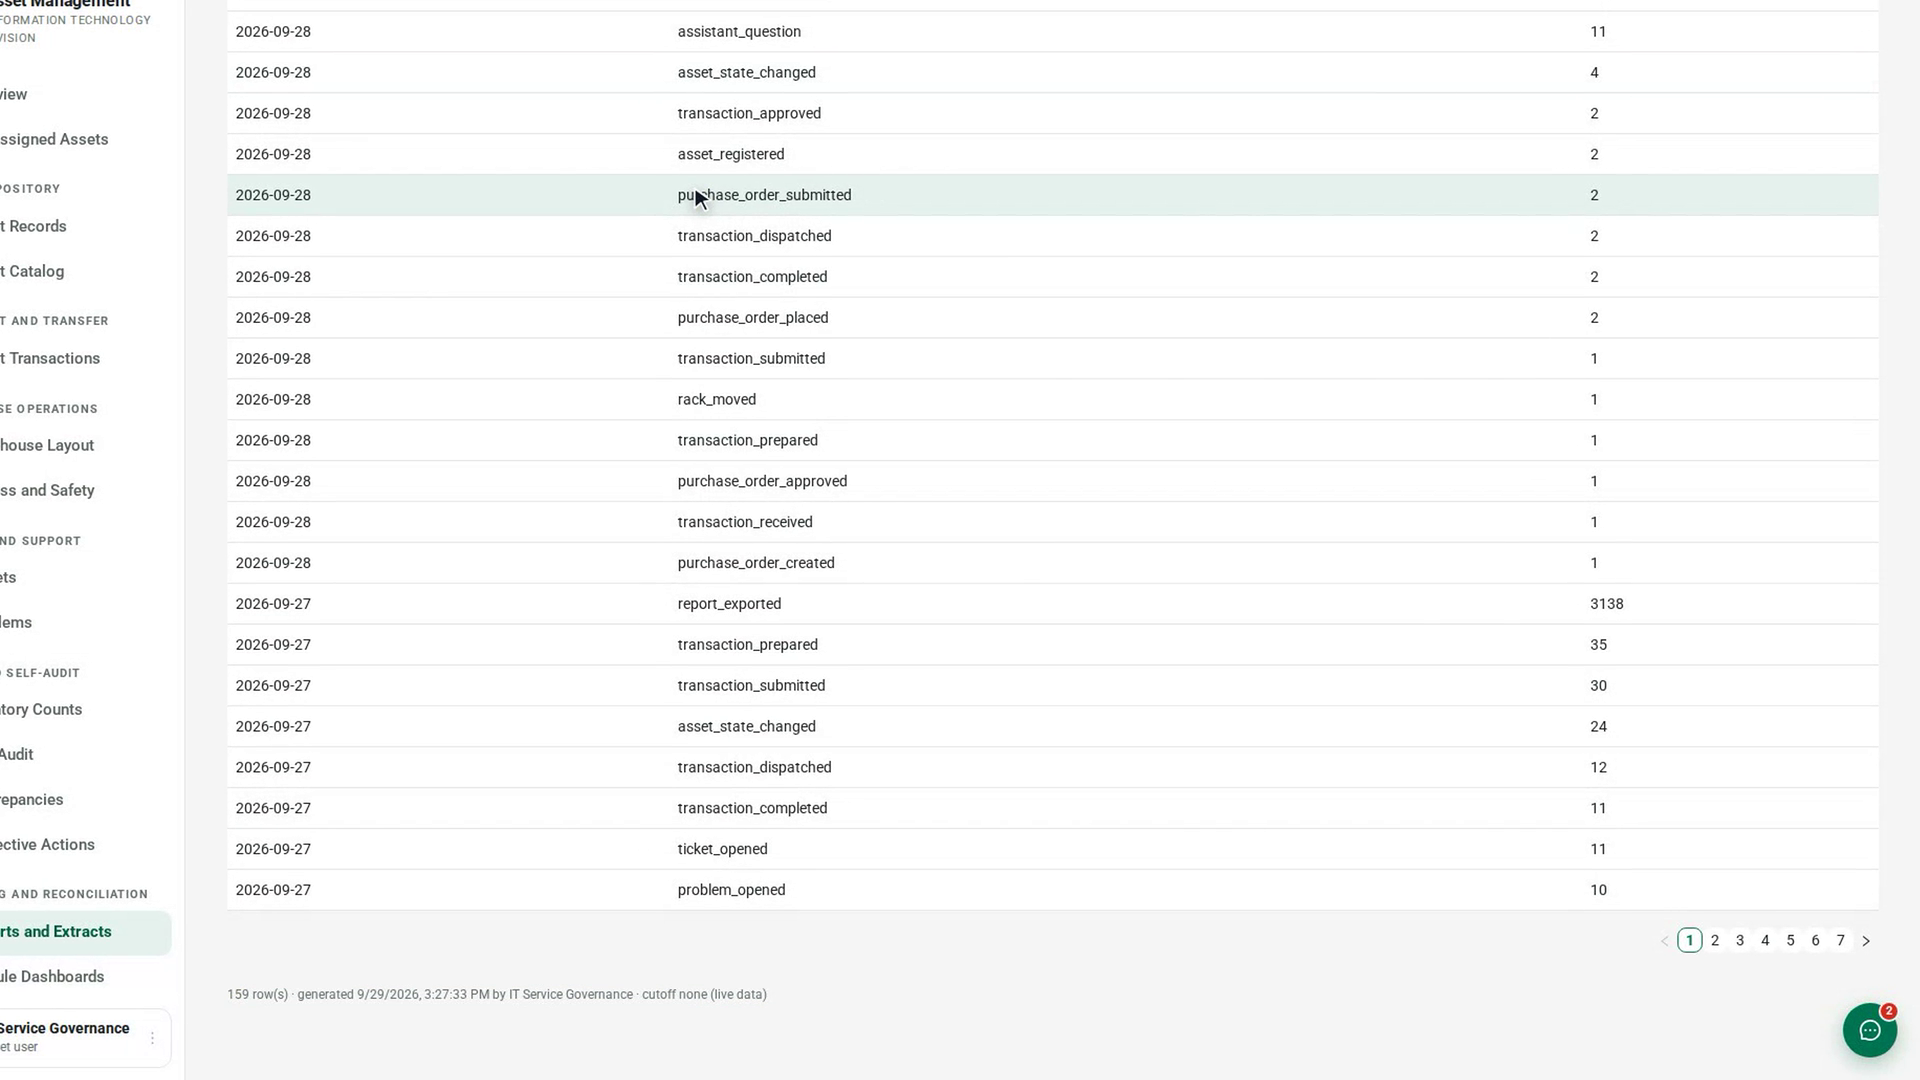Click date 2026-09-28 in assistant_question row
Image resolution: width=1920 pixels, height=1080 pixels.
pos(273,32)
